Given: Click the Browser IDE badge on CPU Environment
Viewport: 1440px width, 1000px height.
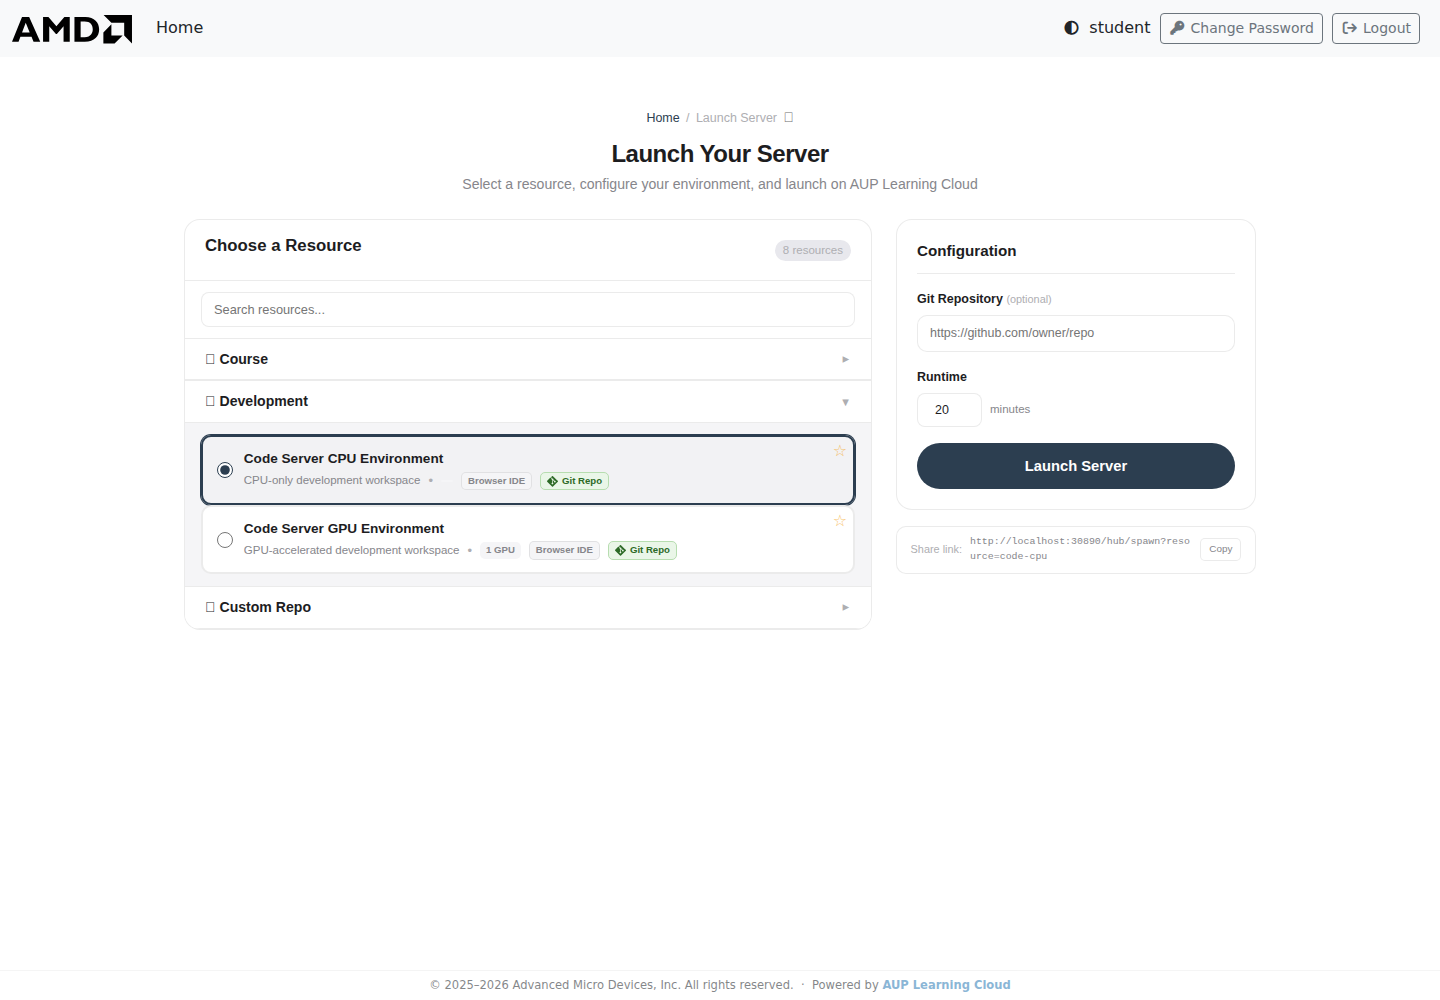Looking at the screenshot, I should pos(496,481).
